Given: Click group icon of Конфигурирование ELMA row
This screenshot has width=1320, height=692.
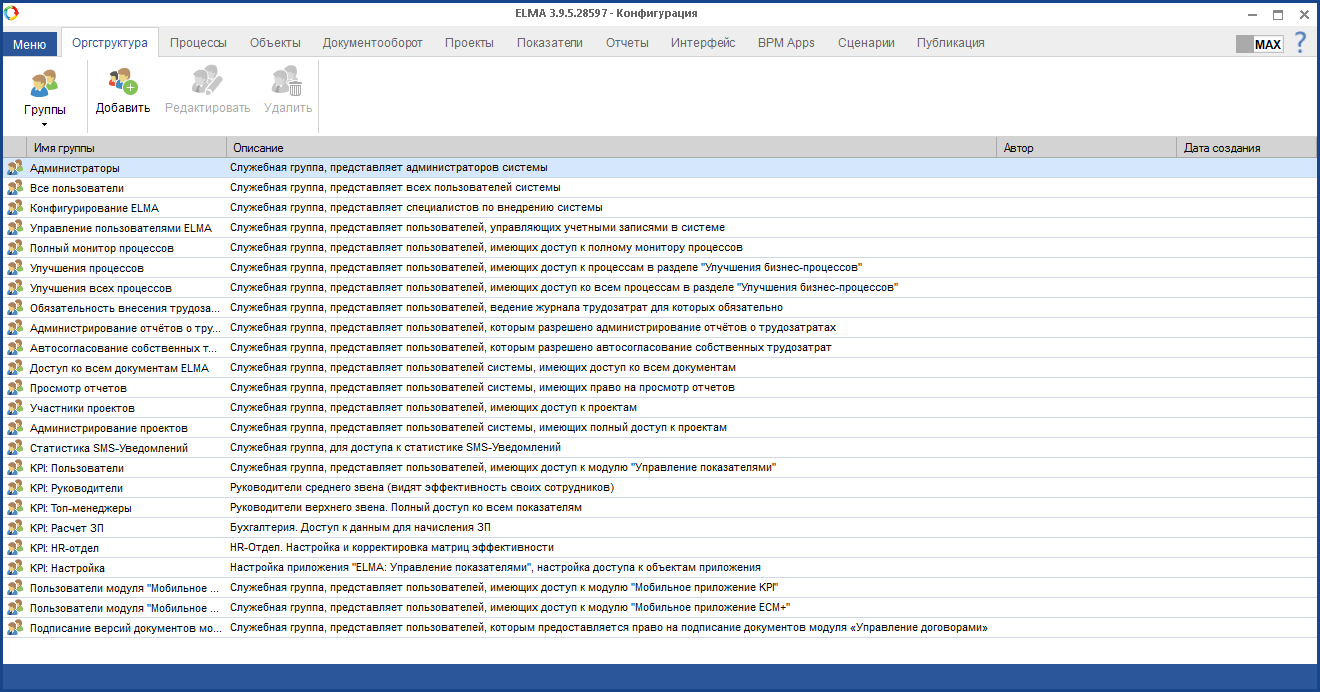Looking at the screenshot, I should (15, 208).
